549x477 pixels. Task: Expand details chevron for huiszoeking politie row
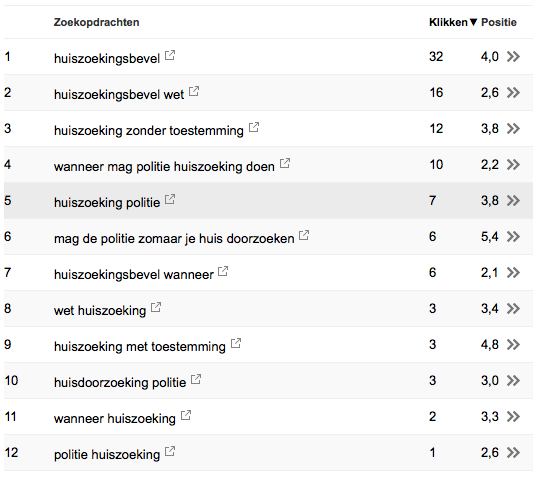(513, 200)
